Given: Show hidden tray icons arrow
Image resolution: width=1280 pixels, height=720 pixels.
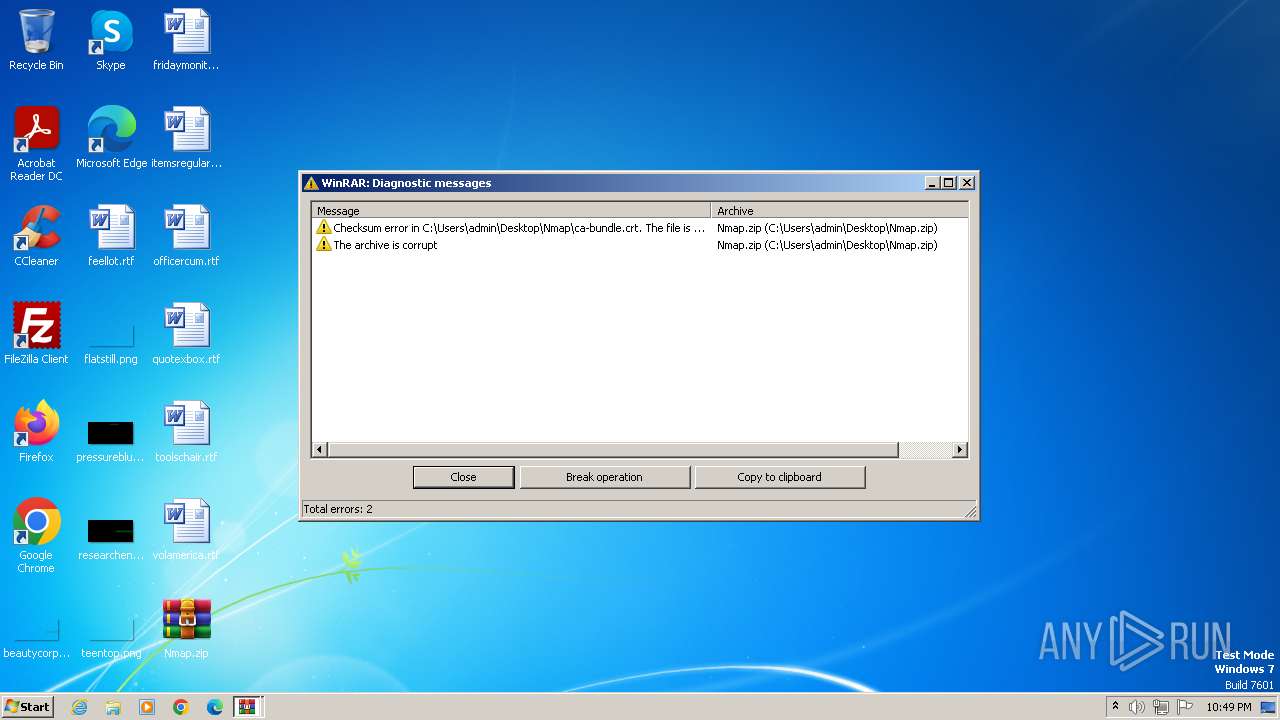Looking at the screenshot, I should point(1115,707).
